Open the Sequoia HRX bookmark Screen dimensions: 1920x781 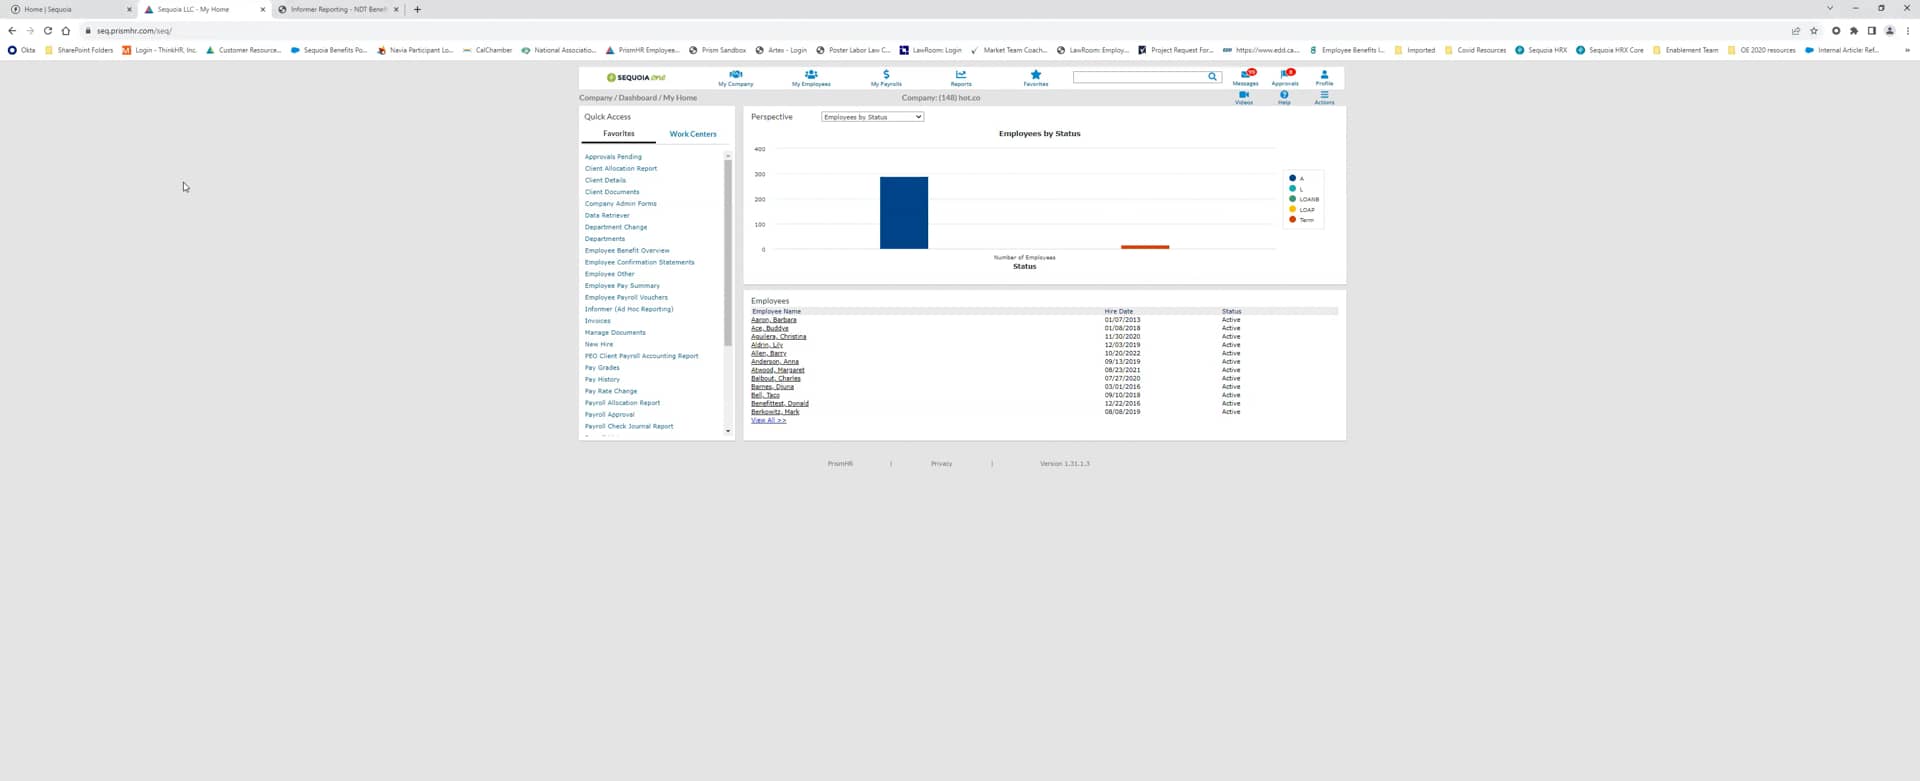click(1541, 50)
